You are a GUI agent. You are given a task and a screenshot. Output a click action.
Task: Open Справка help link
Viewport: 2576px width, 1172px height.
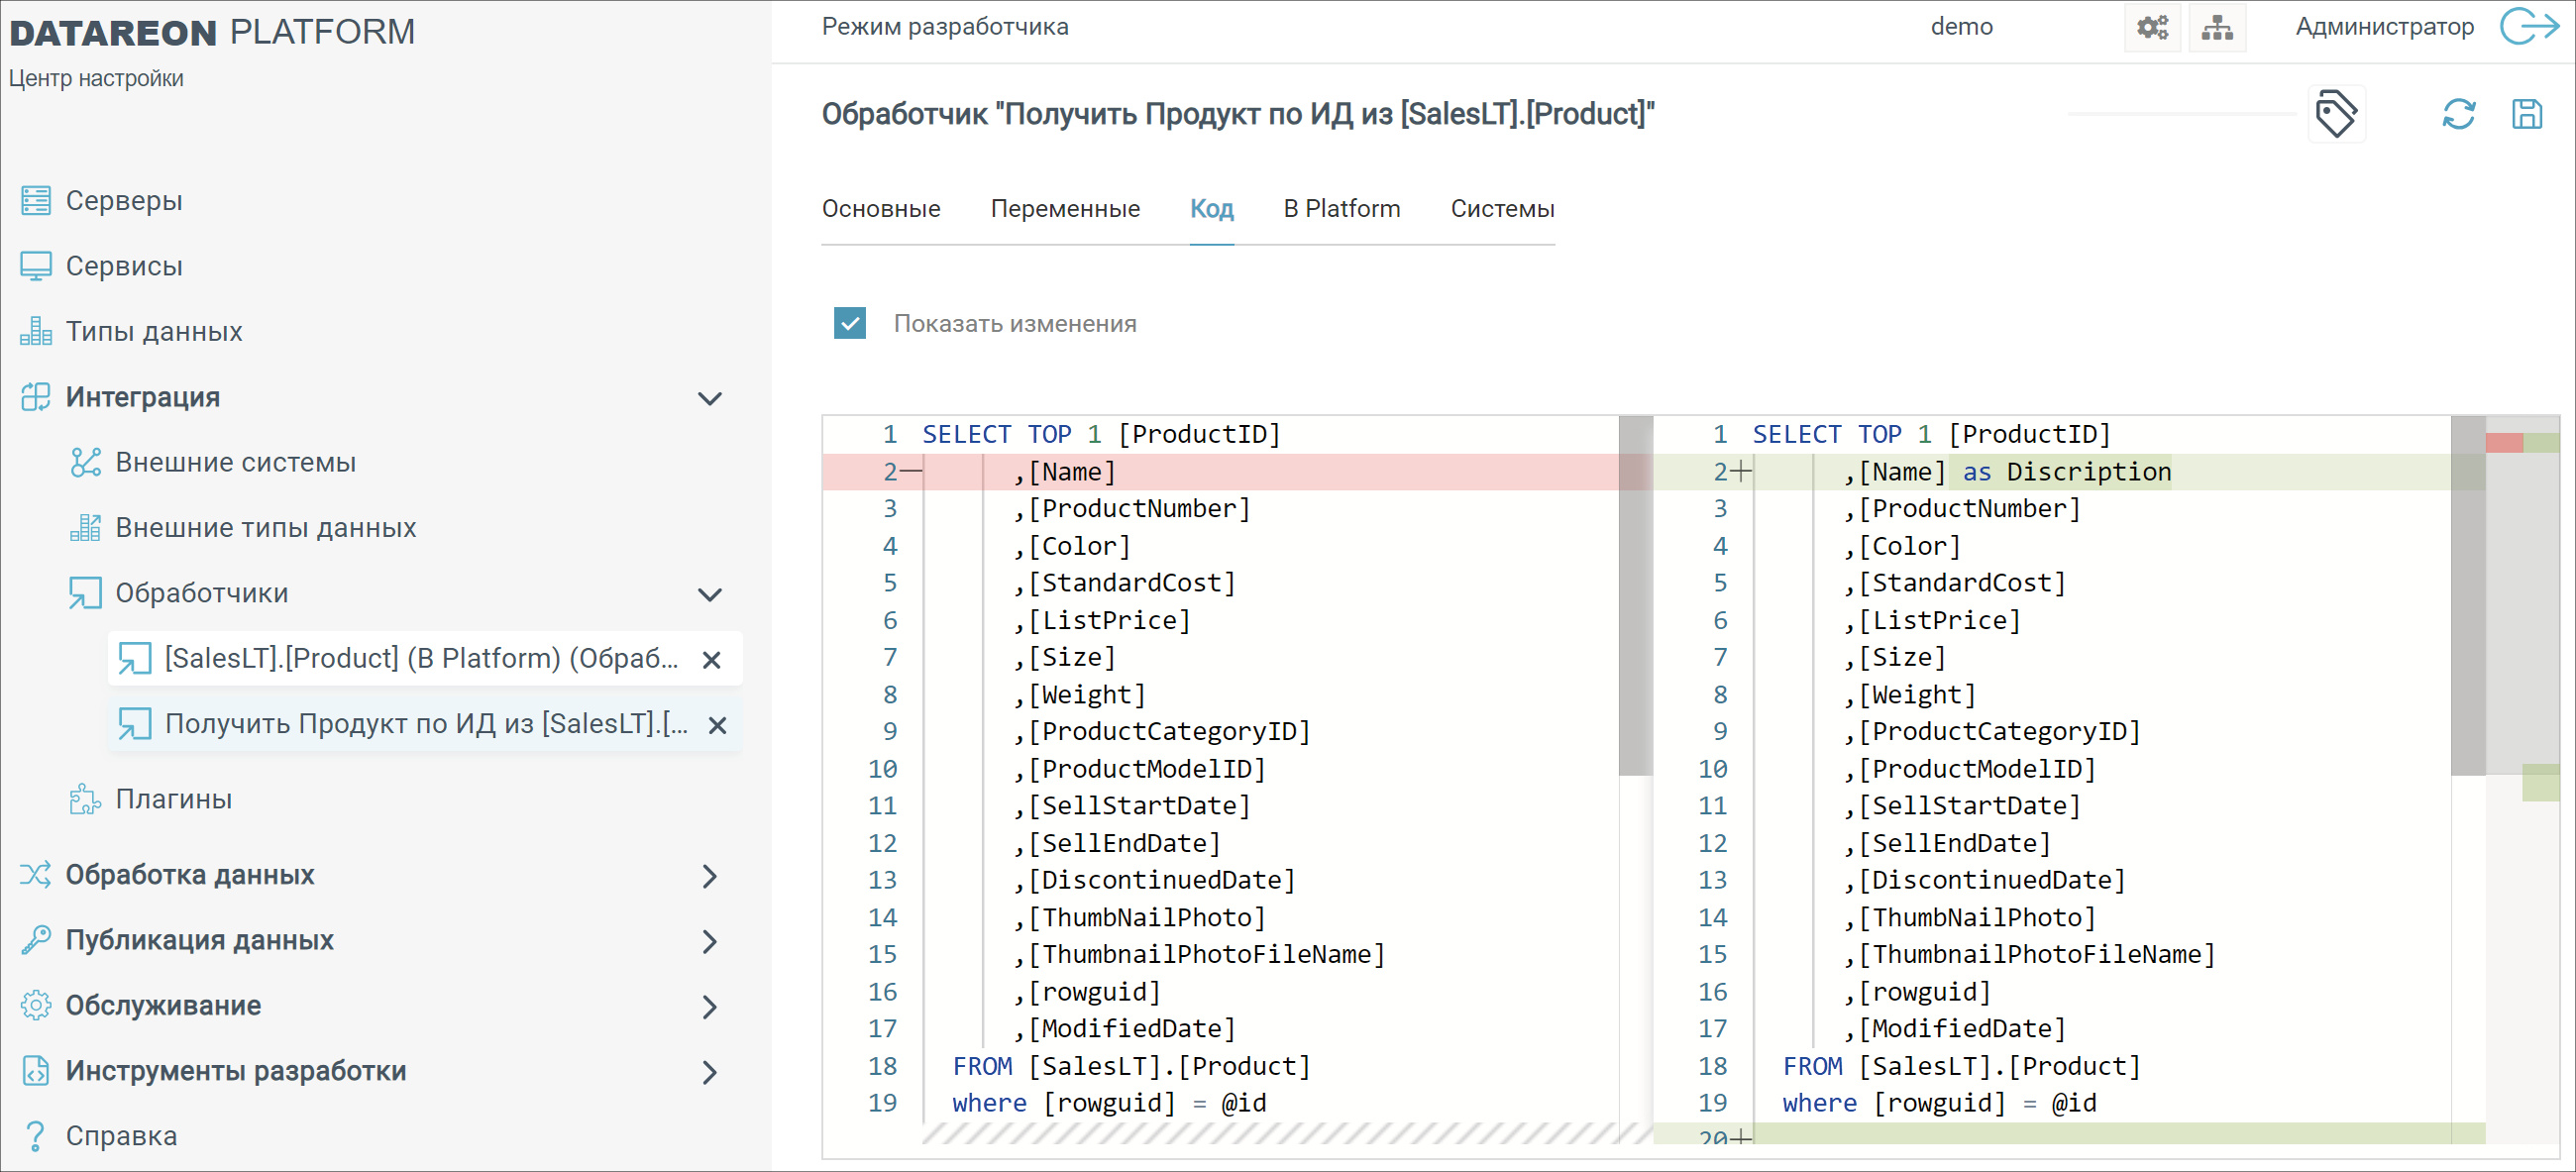pyautogui.click(x=121, y=1136)
